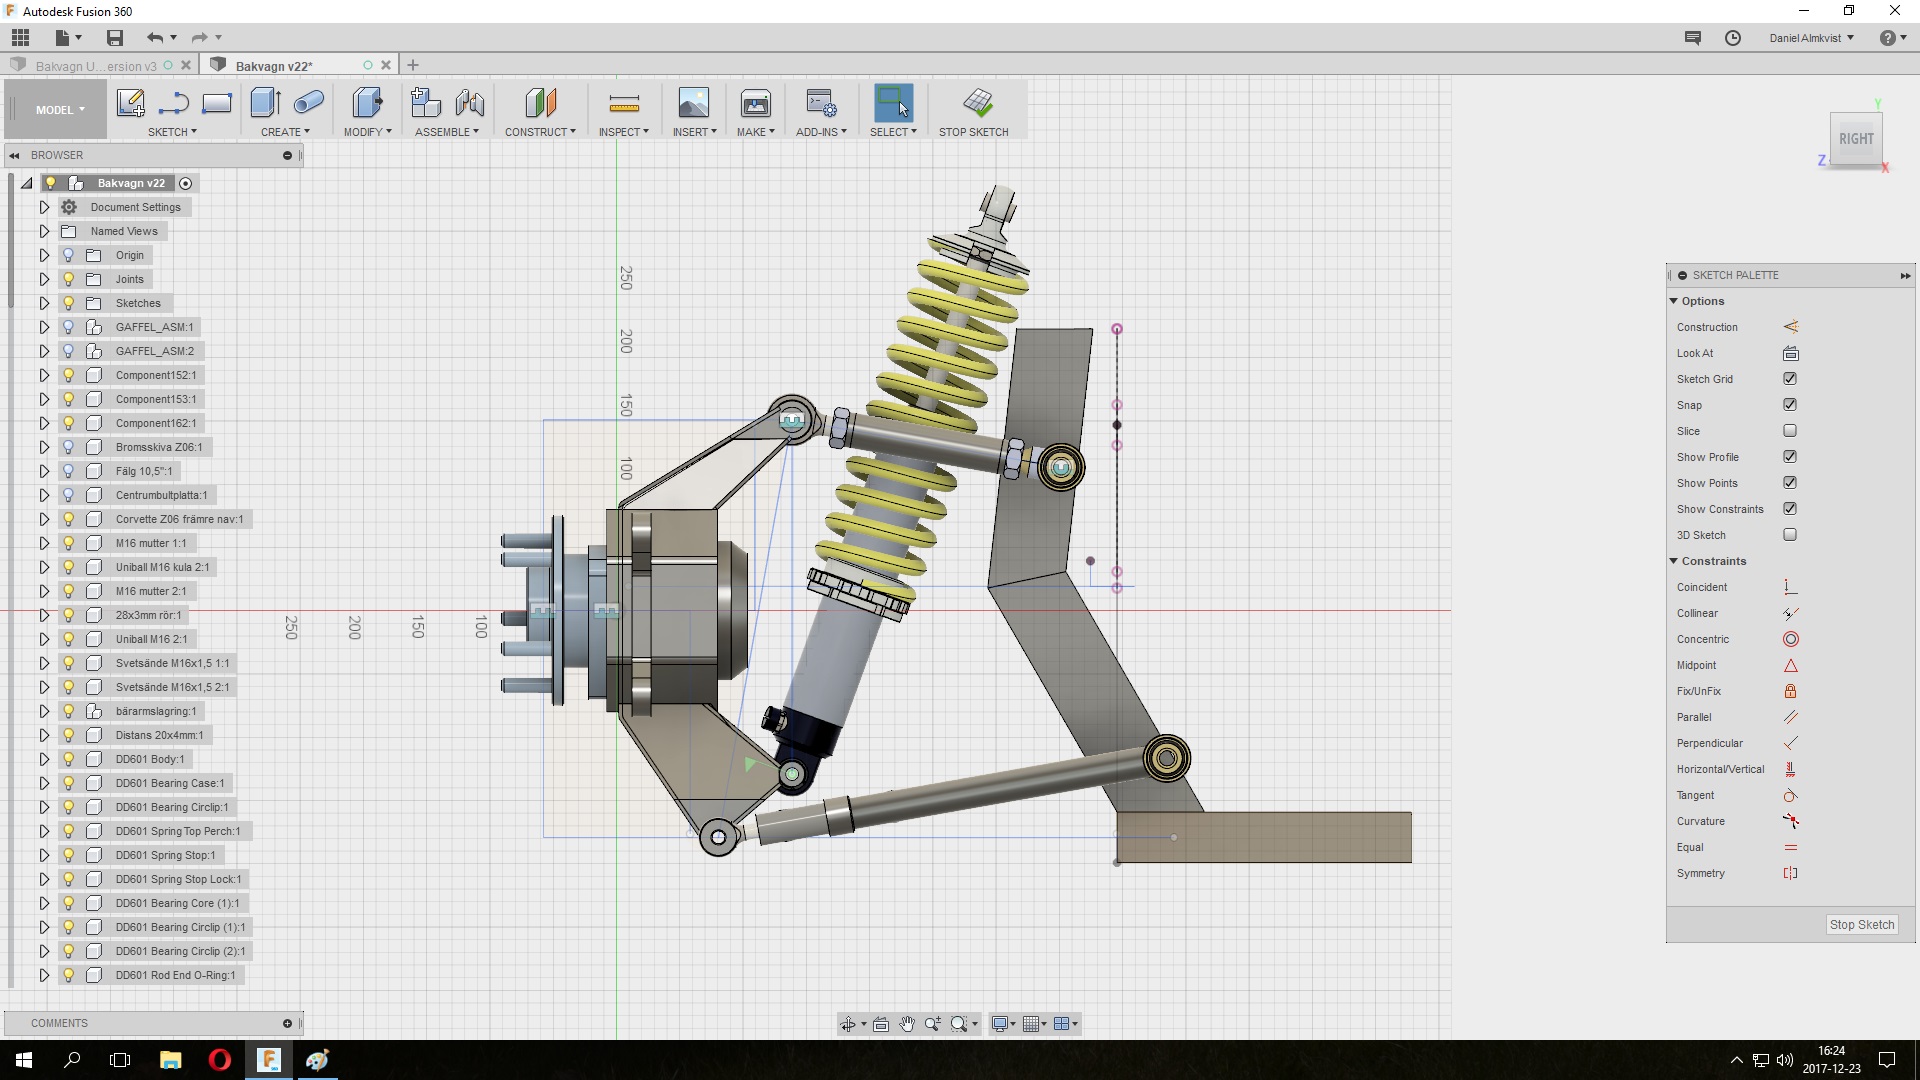Screen dimensions: 1920x1080
Task: Expand the Sketches folder in browser
Action: click(x=44, y=303)
